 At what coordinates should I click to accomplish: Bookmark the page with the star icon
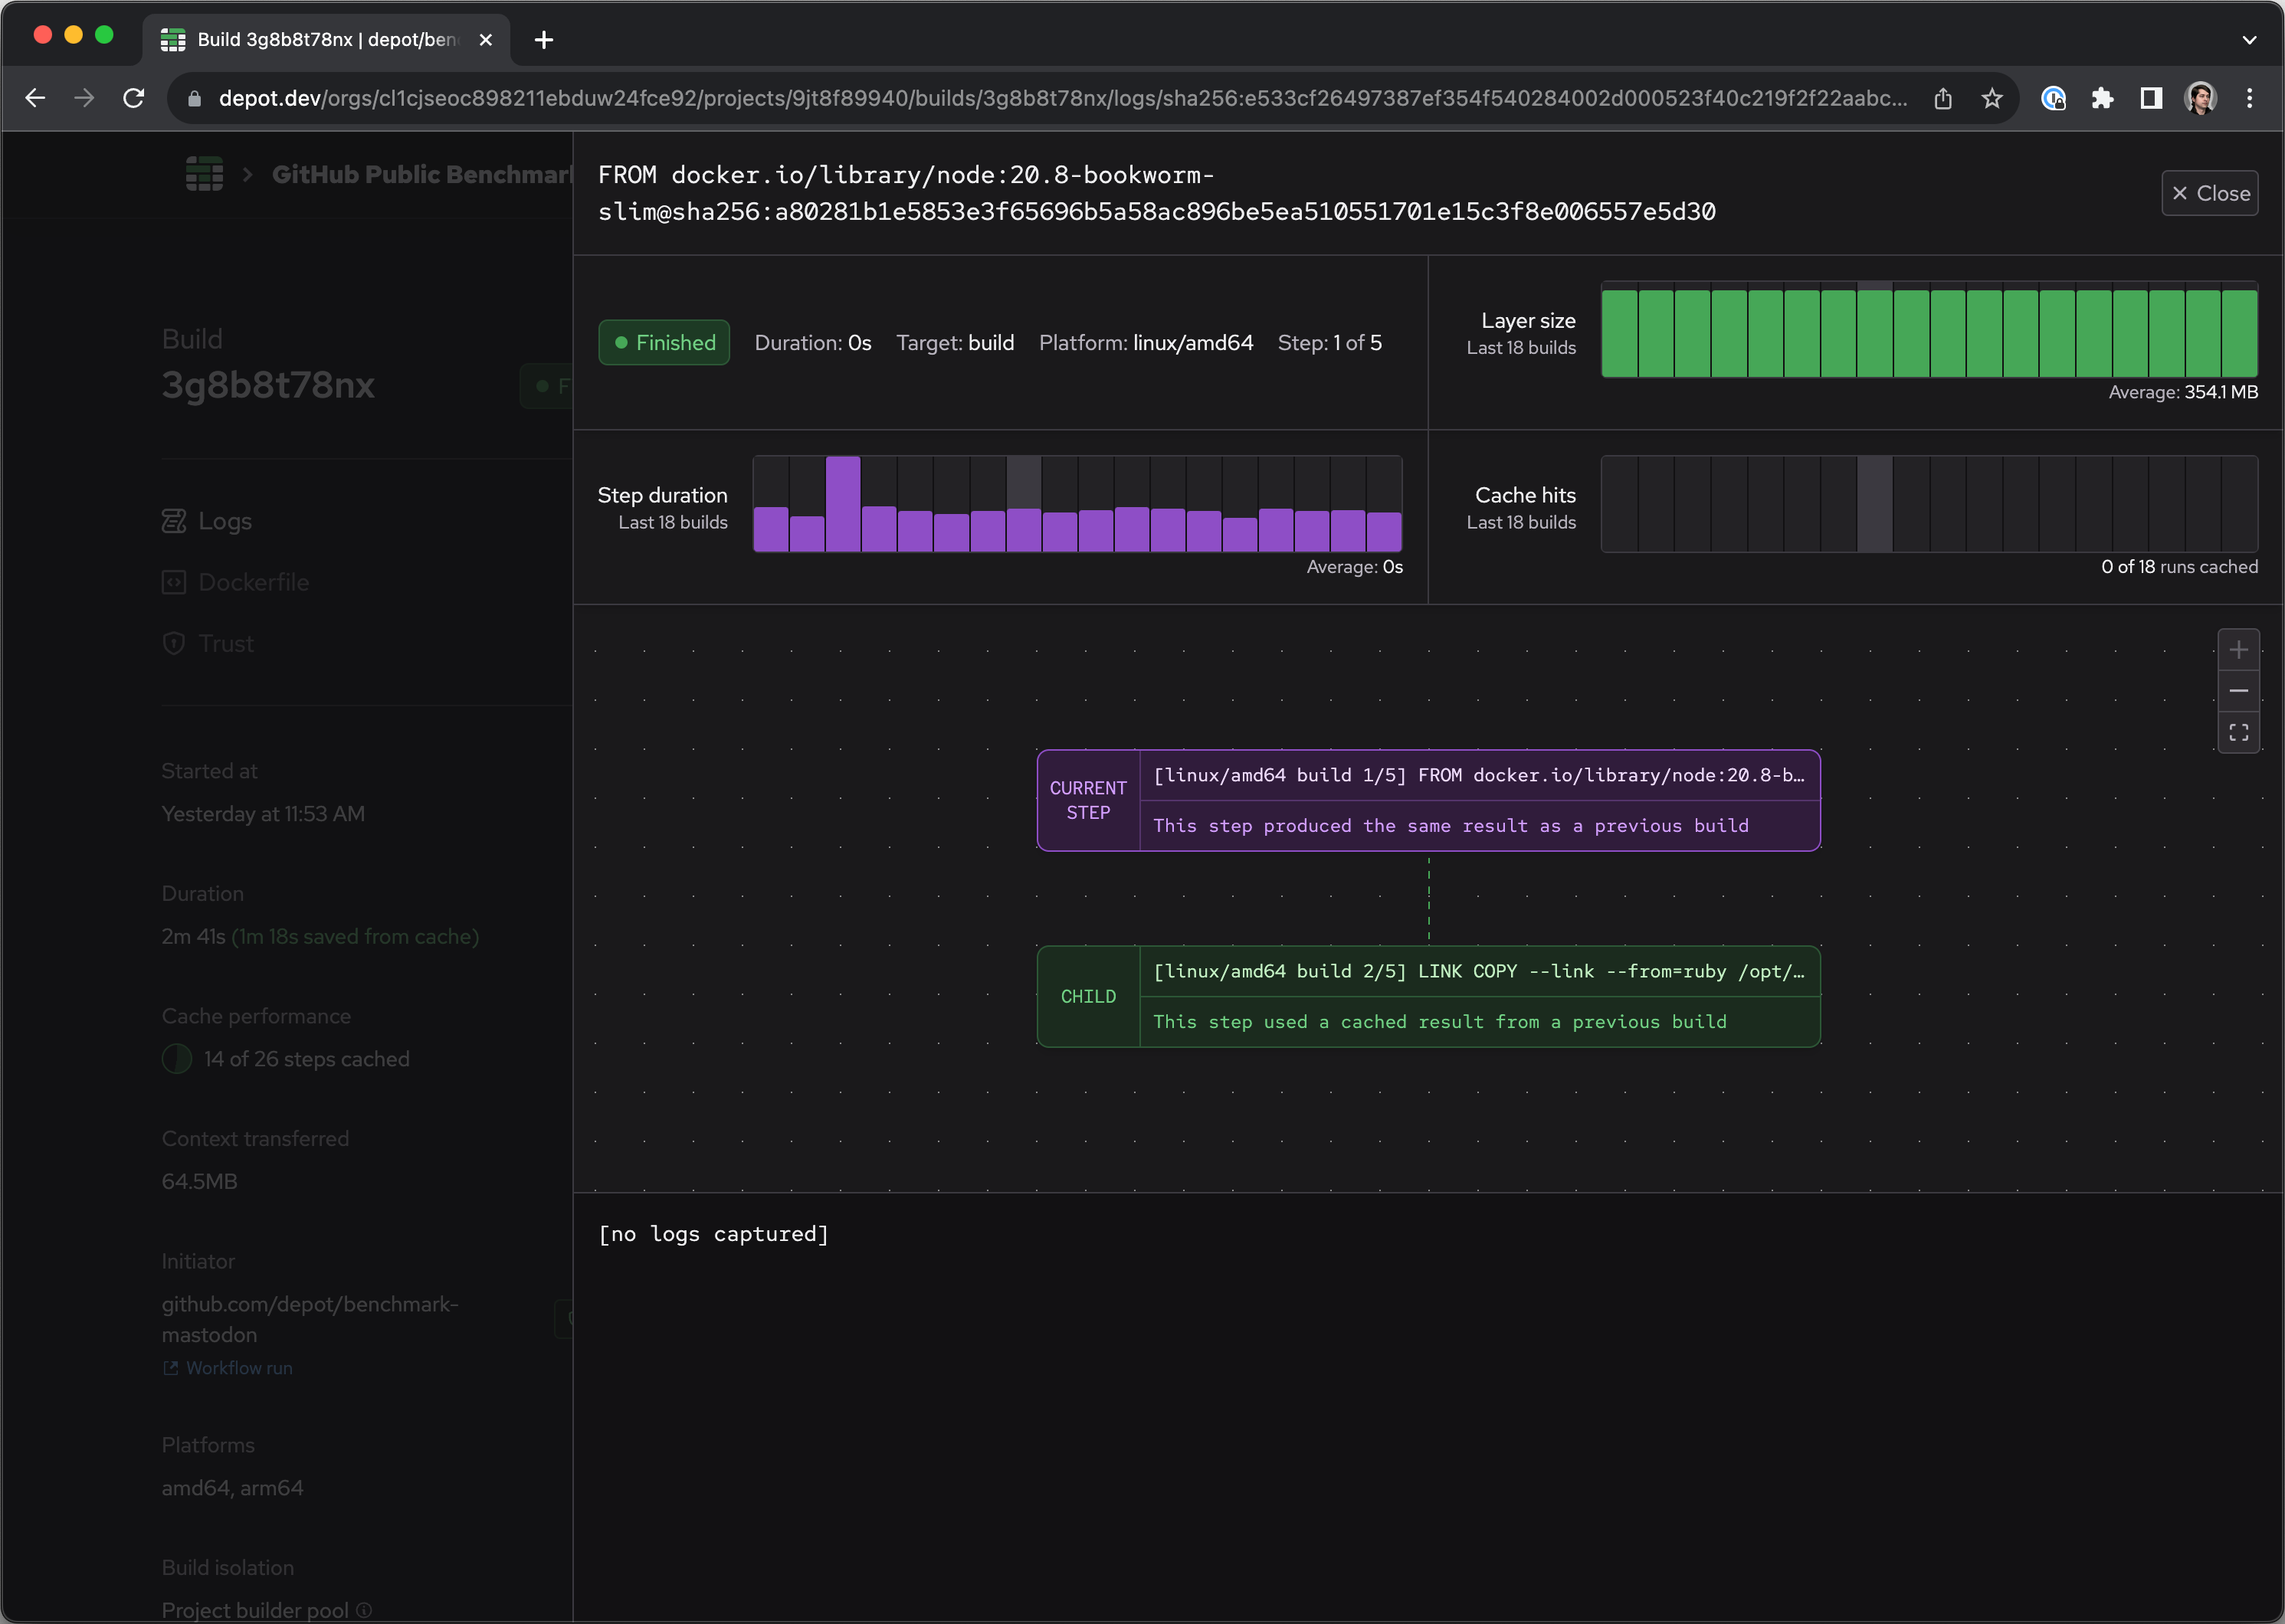[x=1991, y=98]
